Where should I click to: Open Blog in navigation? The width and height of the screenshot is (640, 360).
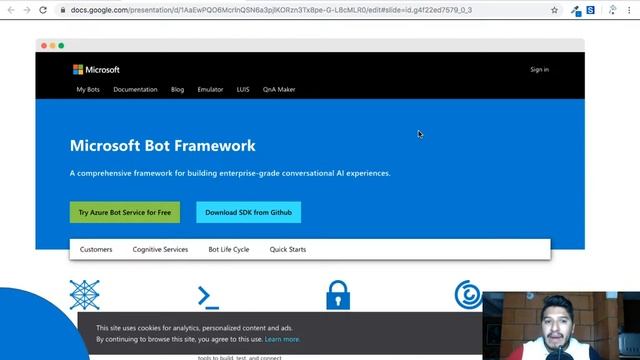click(178, 89)
